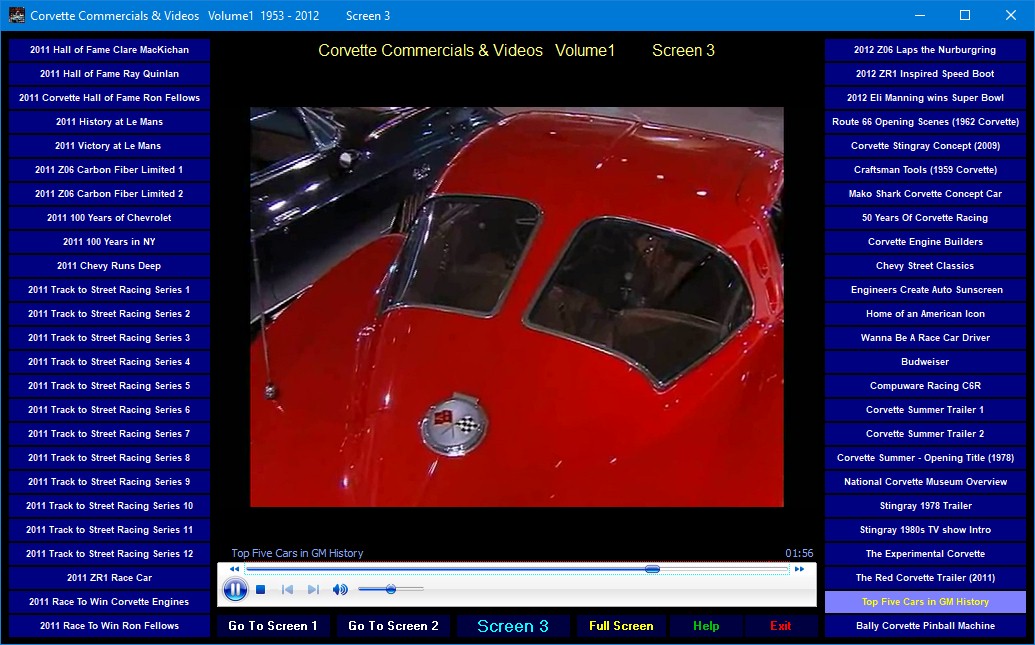Image resolution: width=1035 pixels, height=645 pixels.
Task: Play 2011 Race To Win Ron Fellows
Action: tap(110, 626)
